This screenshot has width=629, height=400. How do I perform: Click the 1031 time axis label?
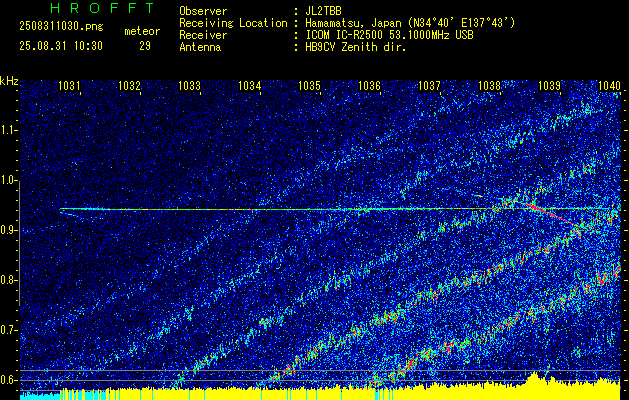click(69, 85)
